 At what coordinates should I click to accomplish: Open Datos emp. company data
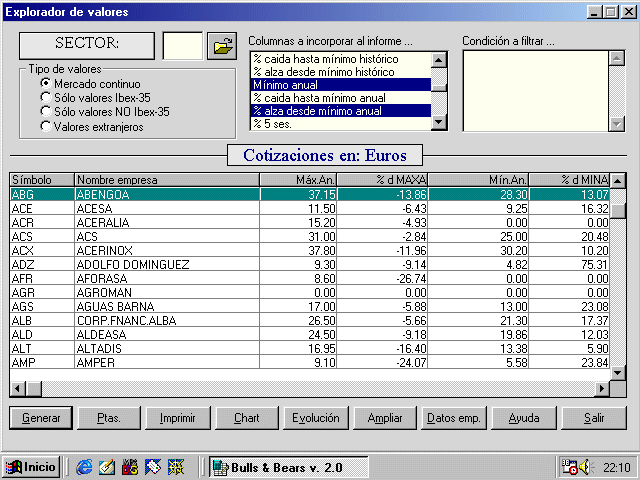pyautogui.click(x=454, y=418)
